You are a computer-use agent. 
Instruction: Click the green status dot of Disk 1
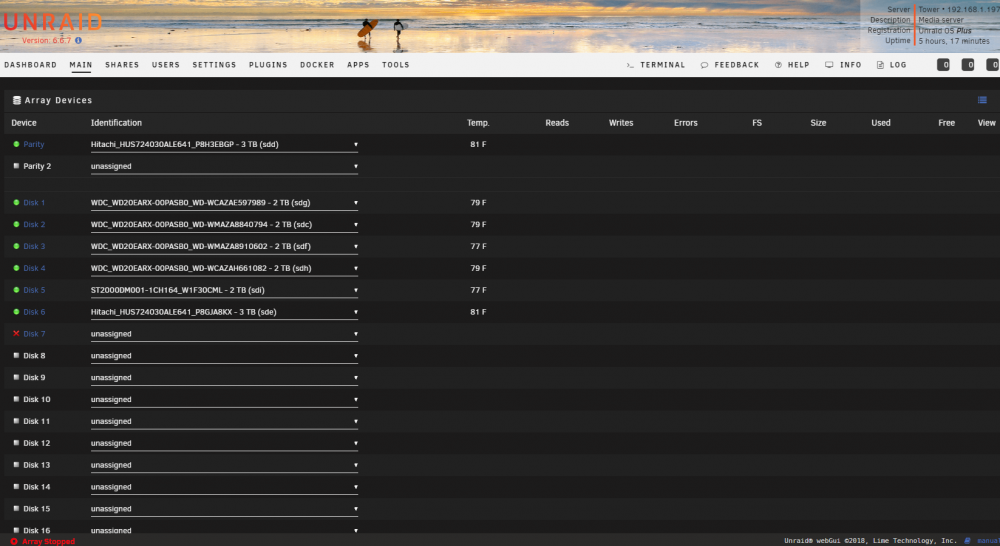17,202
